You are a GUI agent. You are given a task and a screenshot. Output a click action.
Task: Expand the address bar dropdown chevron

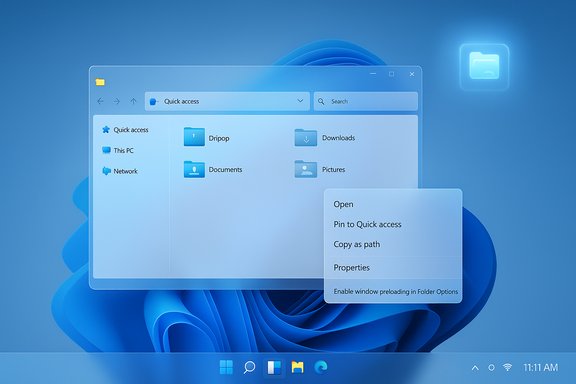click(x=300, y=101)
